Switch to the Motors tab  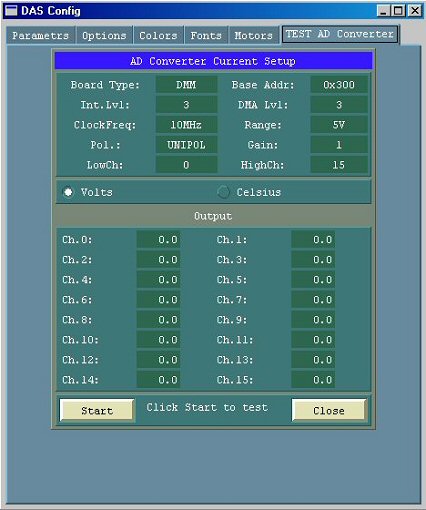pyautogui.click(x=253, y=35)
